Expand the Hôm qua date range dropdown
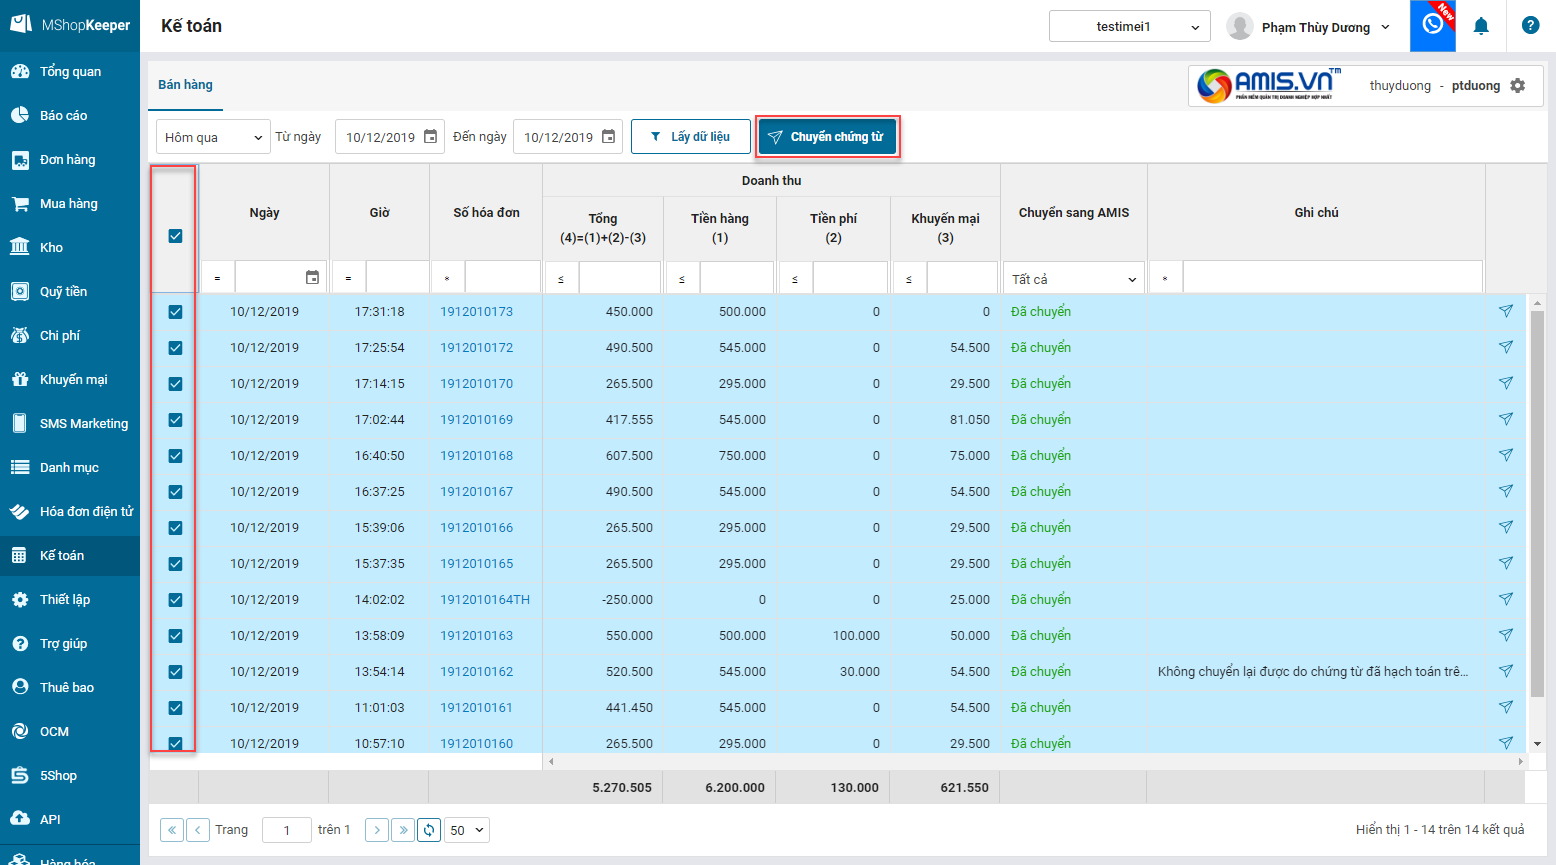 coord(213,137)
